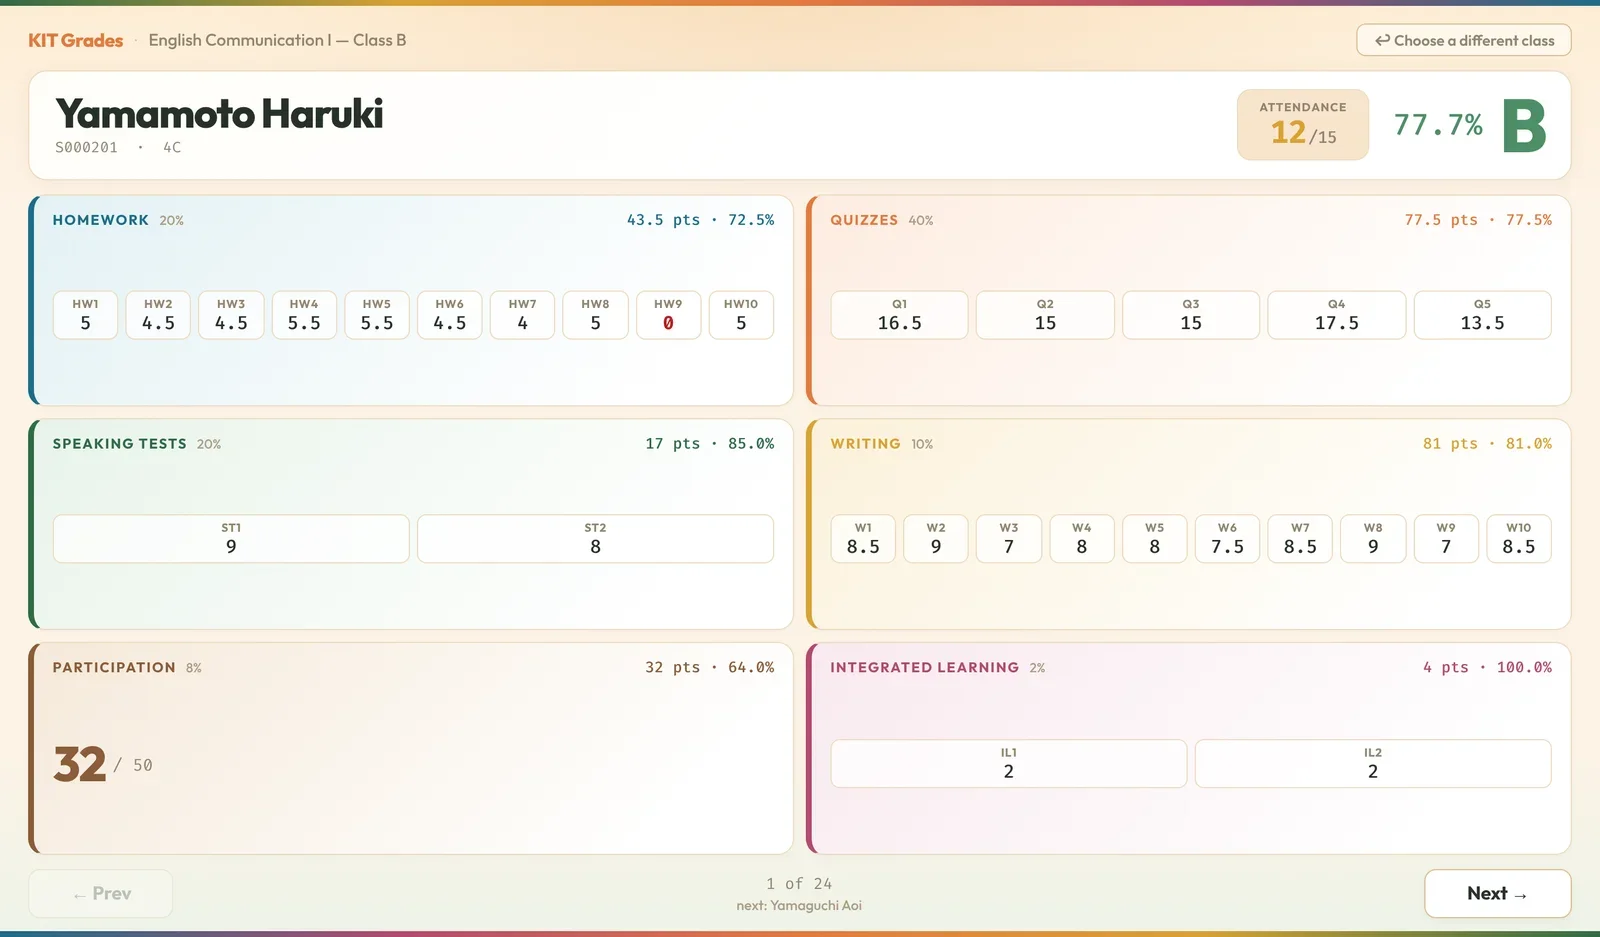The image size is (1600, 937).
Task: Click the Q4 quiz score 17.5
Action: click(1337, 315)
